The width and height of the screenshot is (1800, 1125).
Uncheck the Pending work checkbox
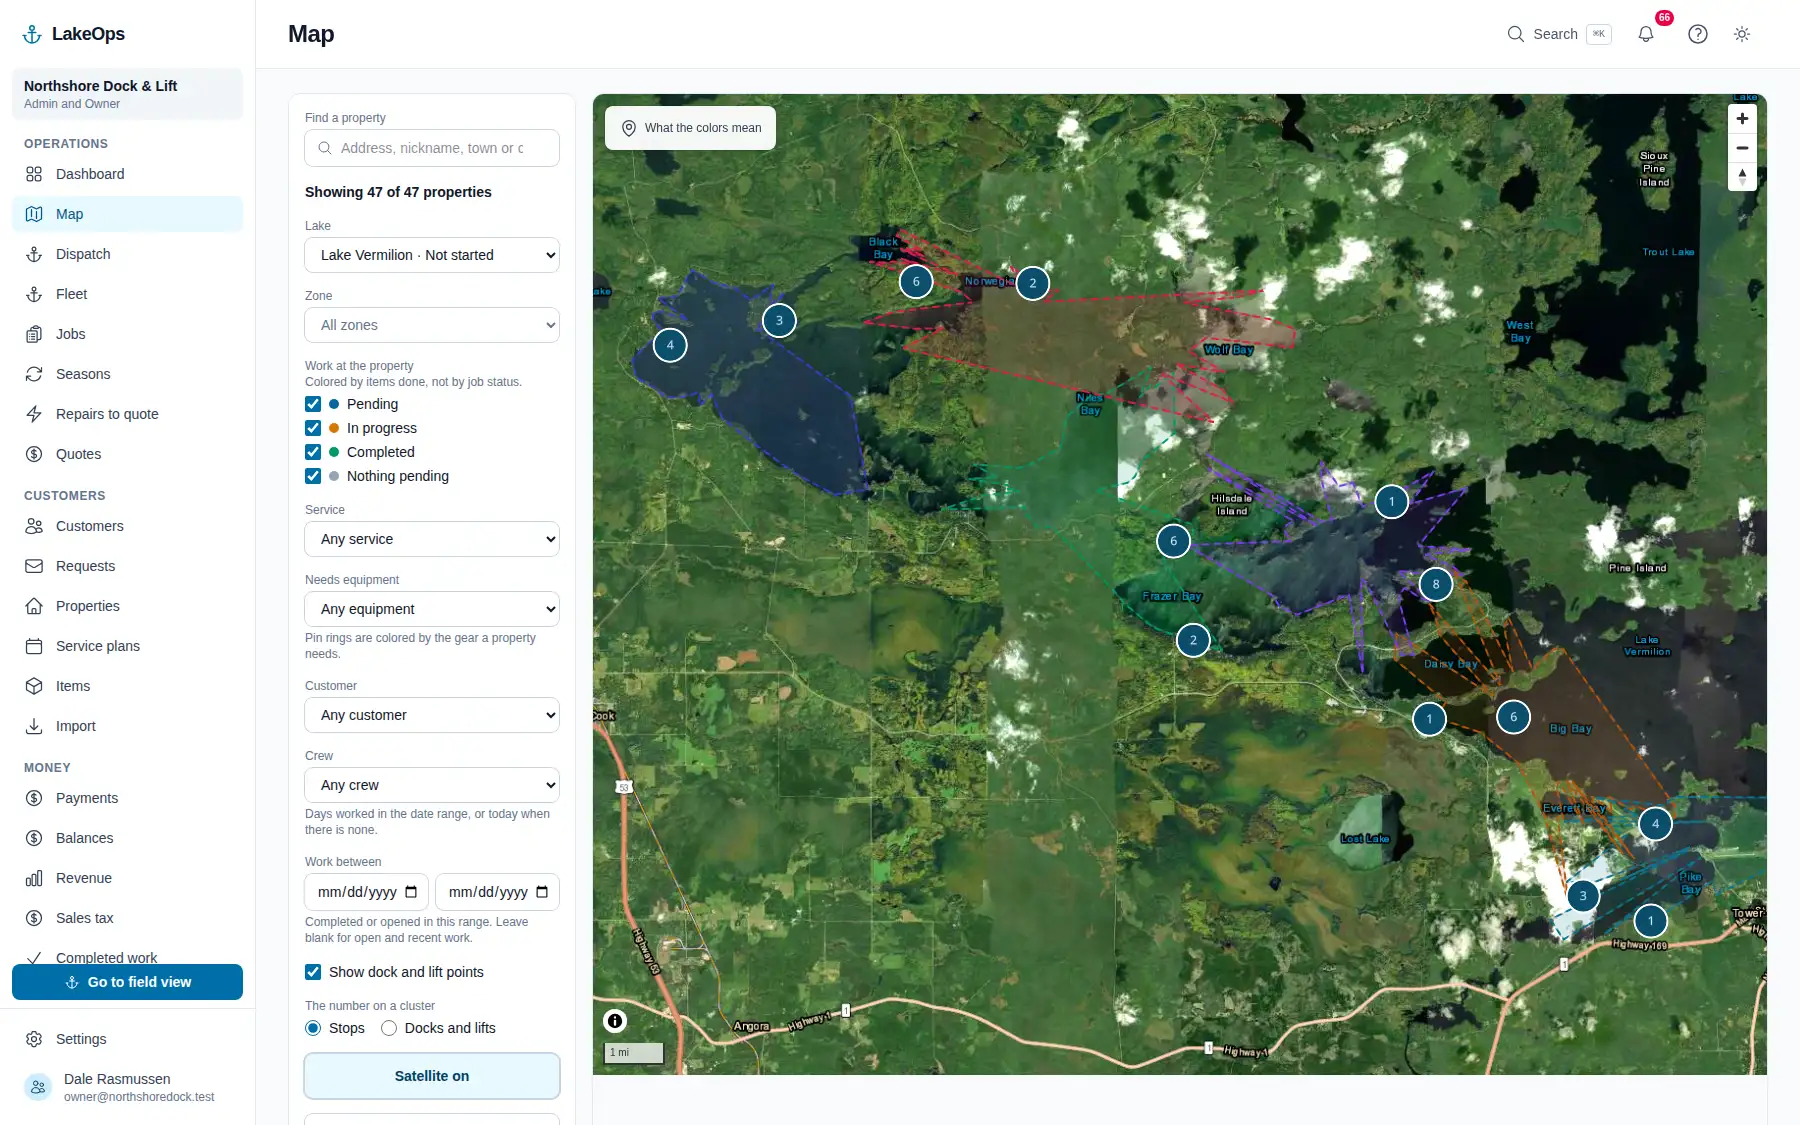(313, 404)
